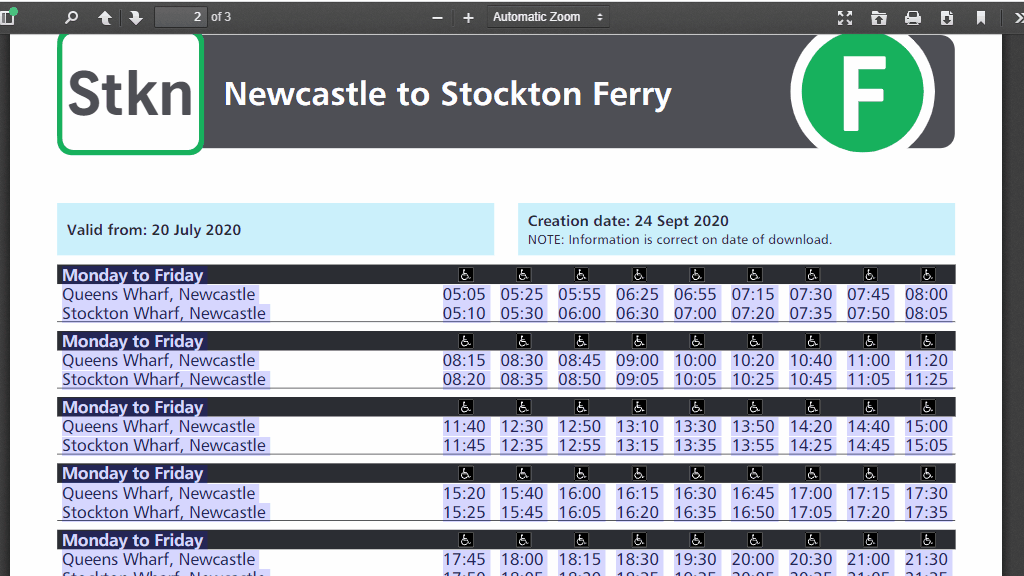This screenshot has width=1024, height=576.
Task: Open the find in document search
Action: [71, 17]
